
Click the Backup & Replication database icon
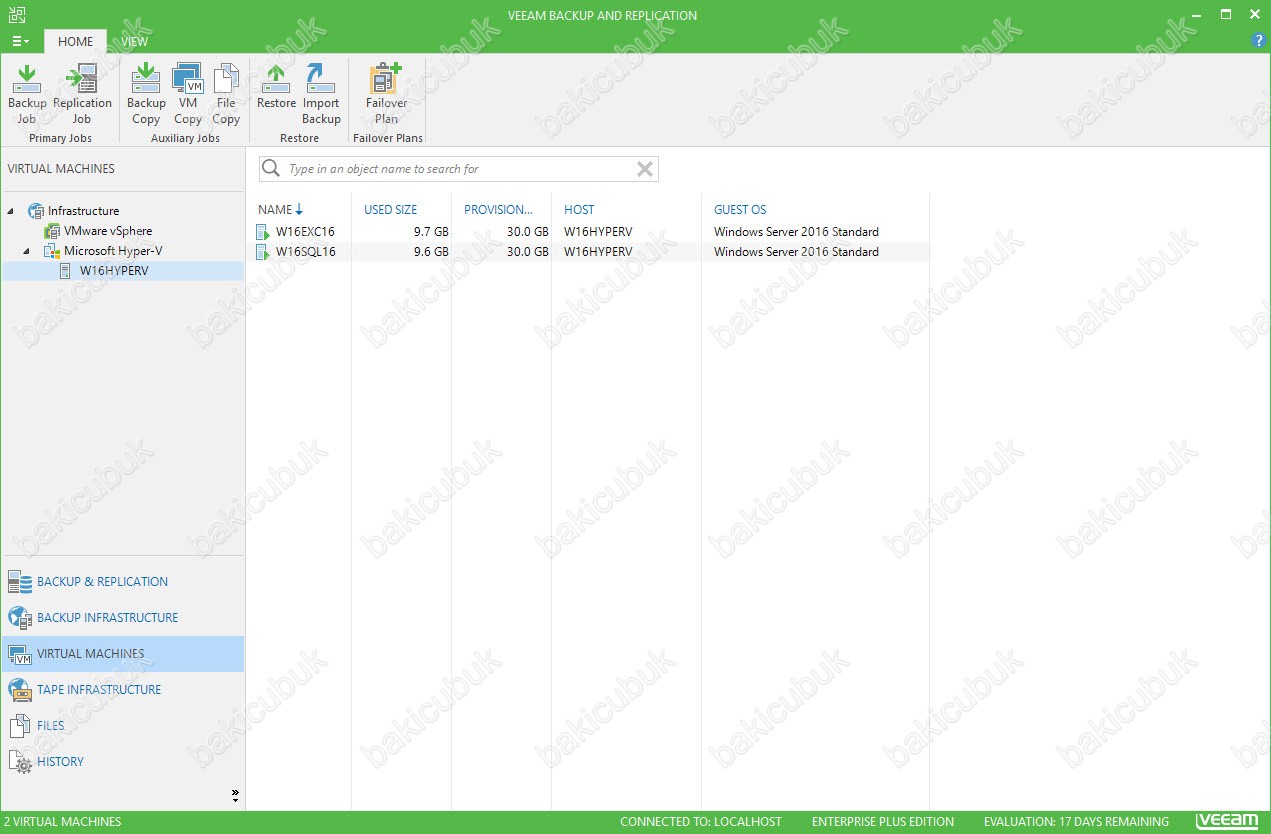coord(20,582)
